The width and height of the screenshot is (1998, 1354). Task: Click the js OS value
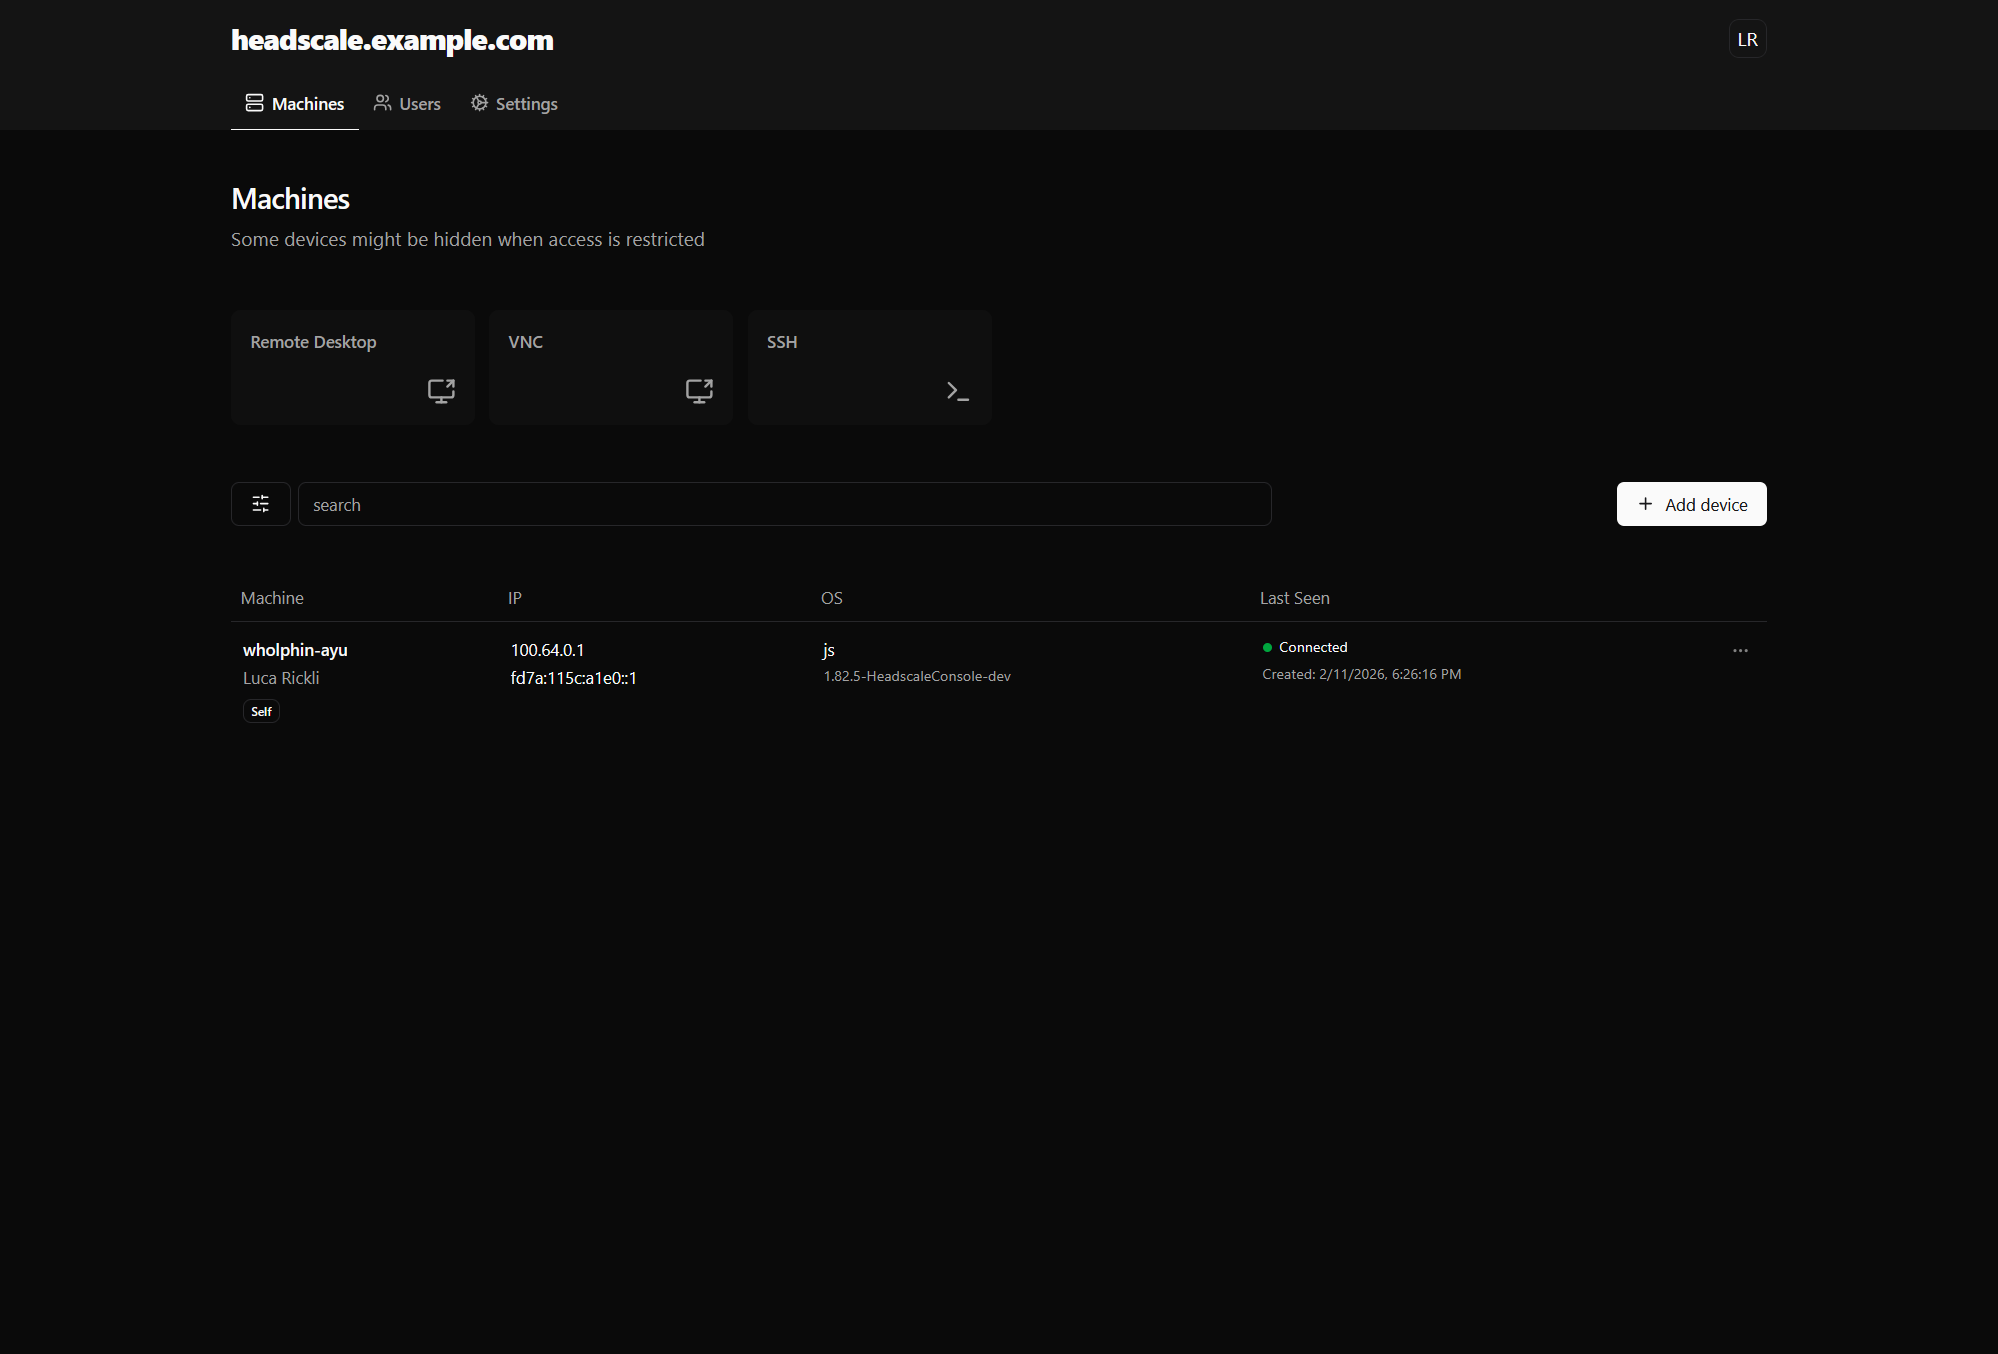pos(829,650)
